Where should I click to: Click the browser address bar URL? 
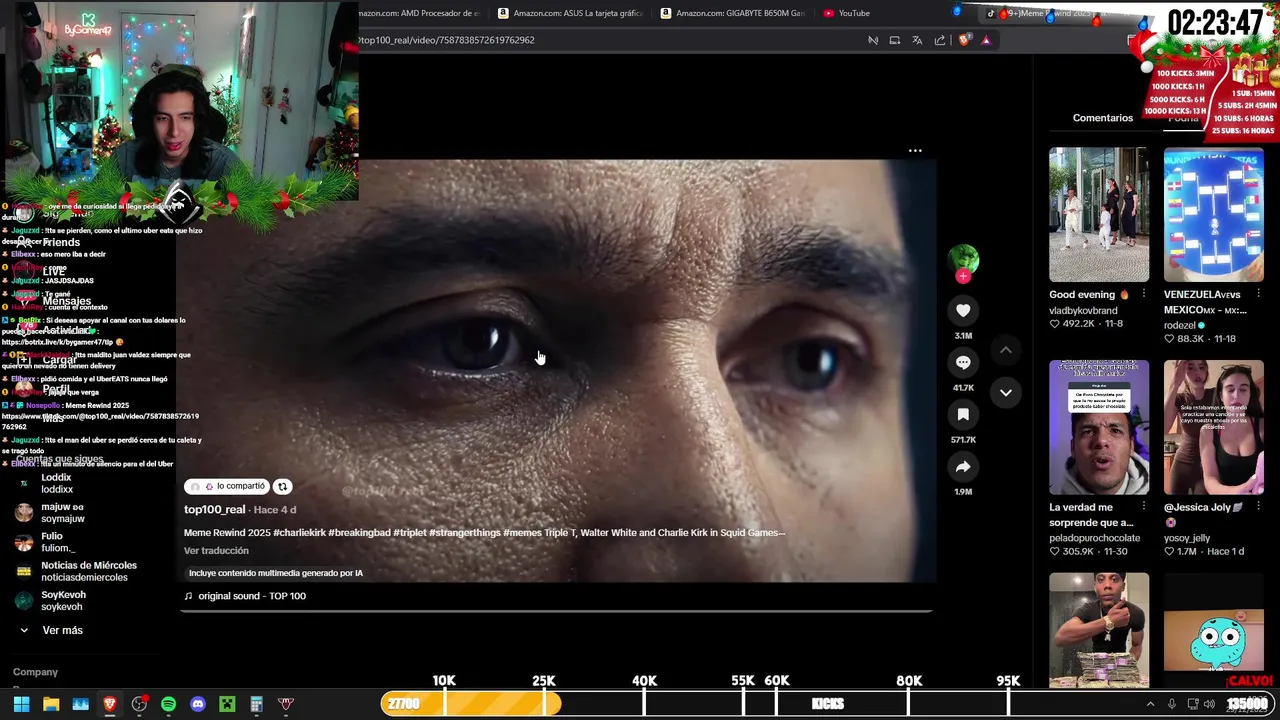click(x=447, y=40)
